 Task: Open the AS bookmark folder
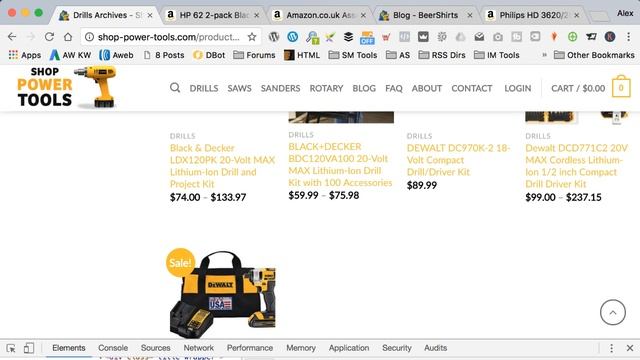(x=398, y=55)
